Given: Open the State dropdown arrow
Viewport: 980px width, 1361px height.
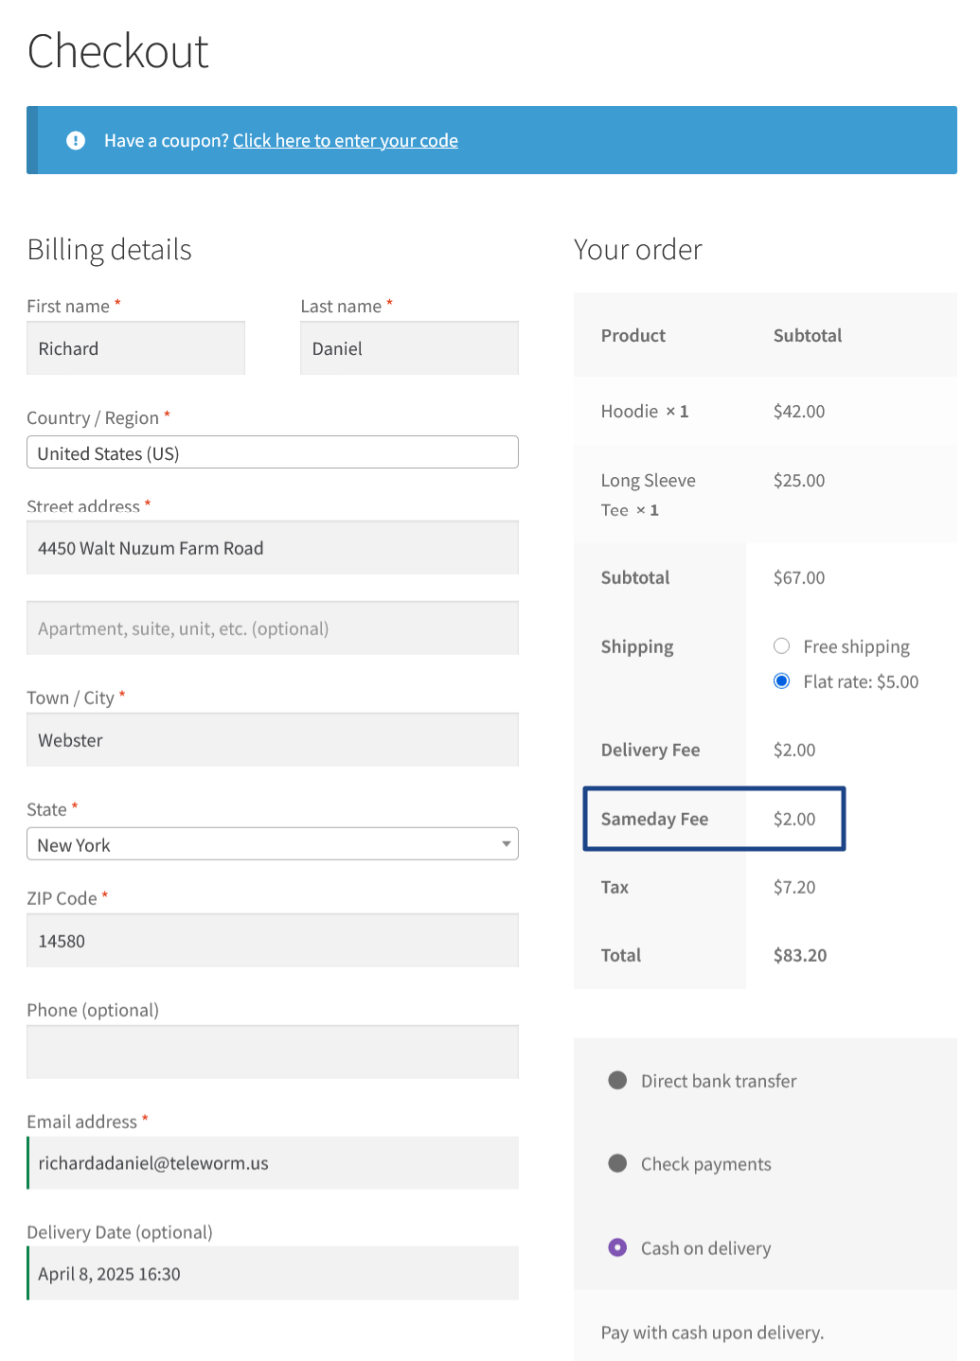Looking at the screenshot, I should 506,845.
